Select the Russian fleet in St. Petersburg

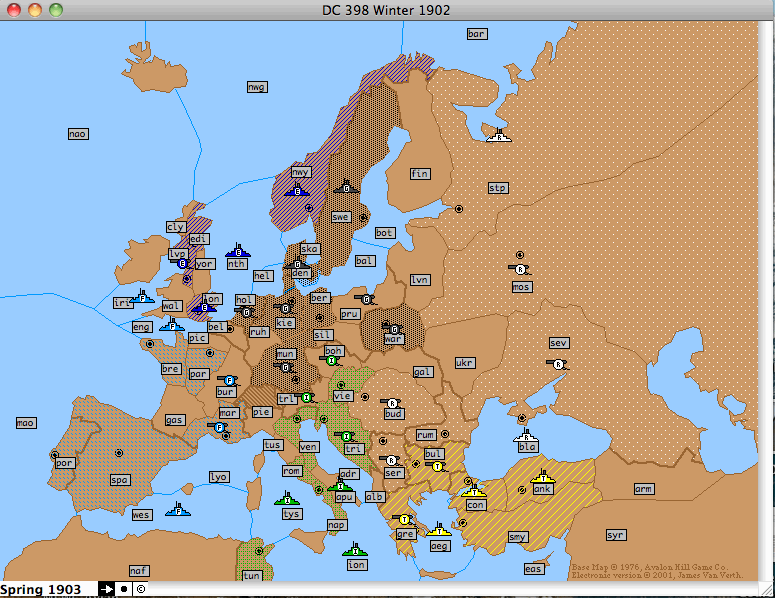[x=499, y=135]
